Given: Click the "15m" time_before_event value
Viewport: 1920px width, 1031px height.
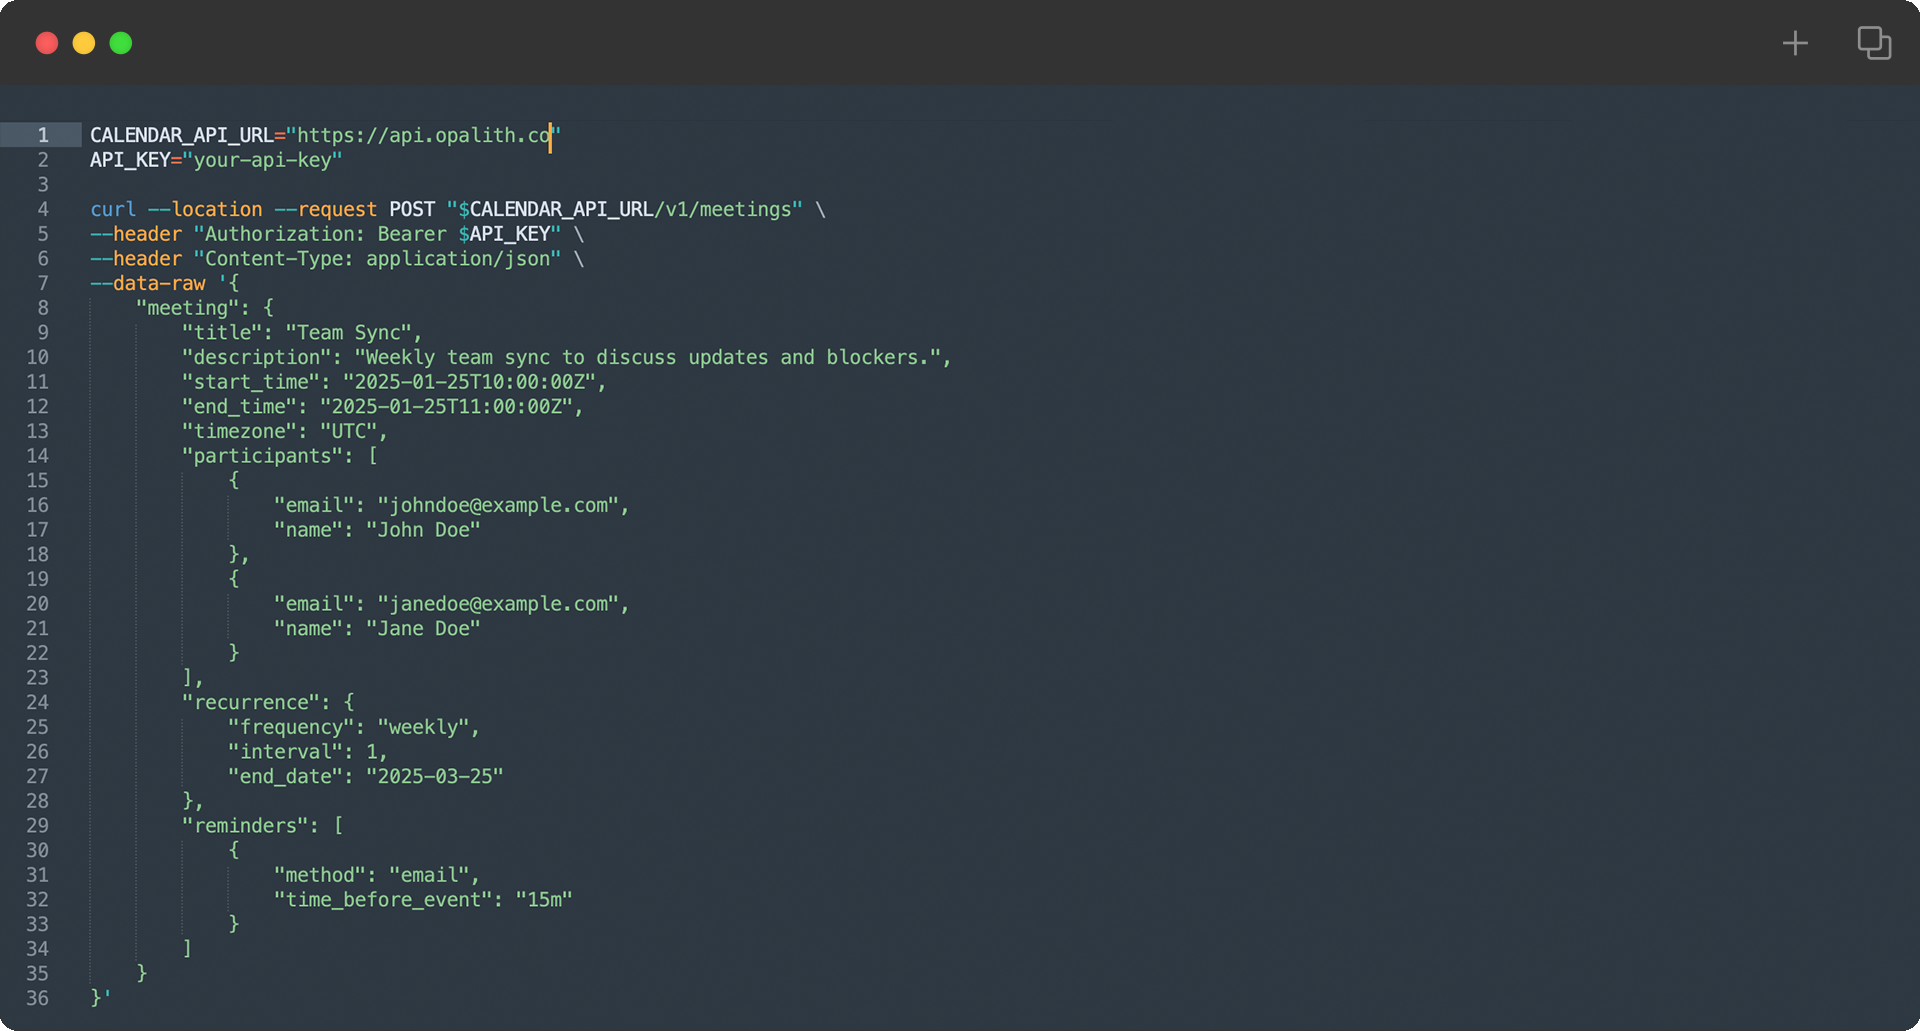Looking at the screenshot, I should point(544,899).
